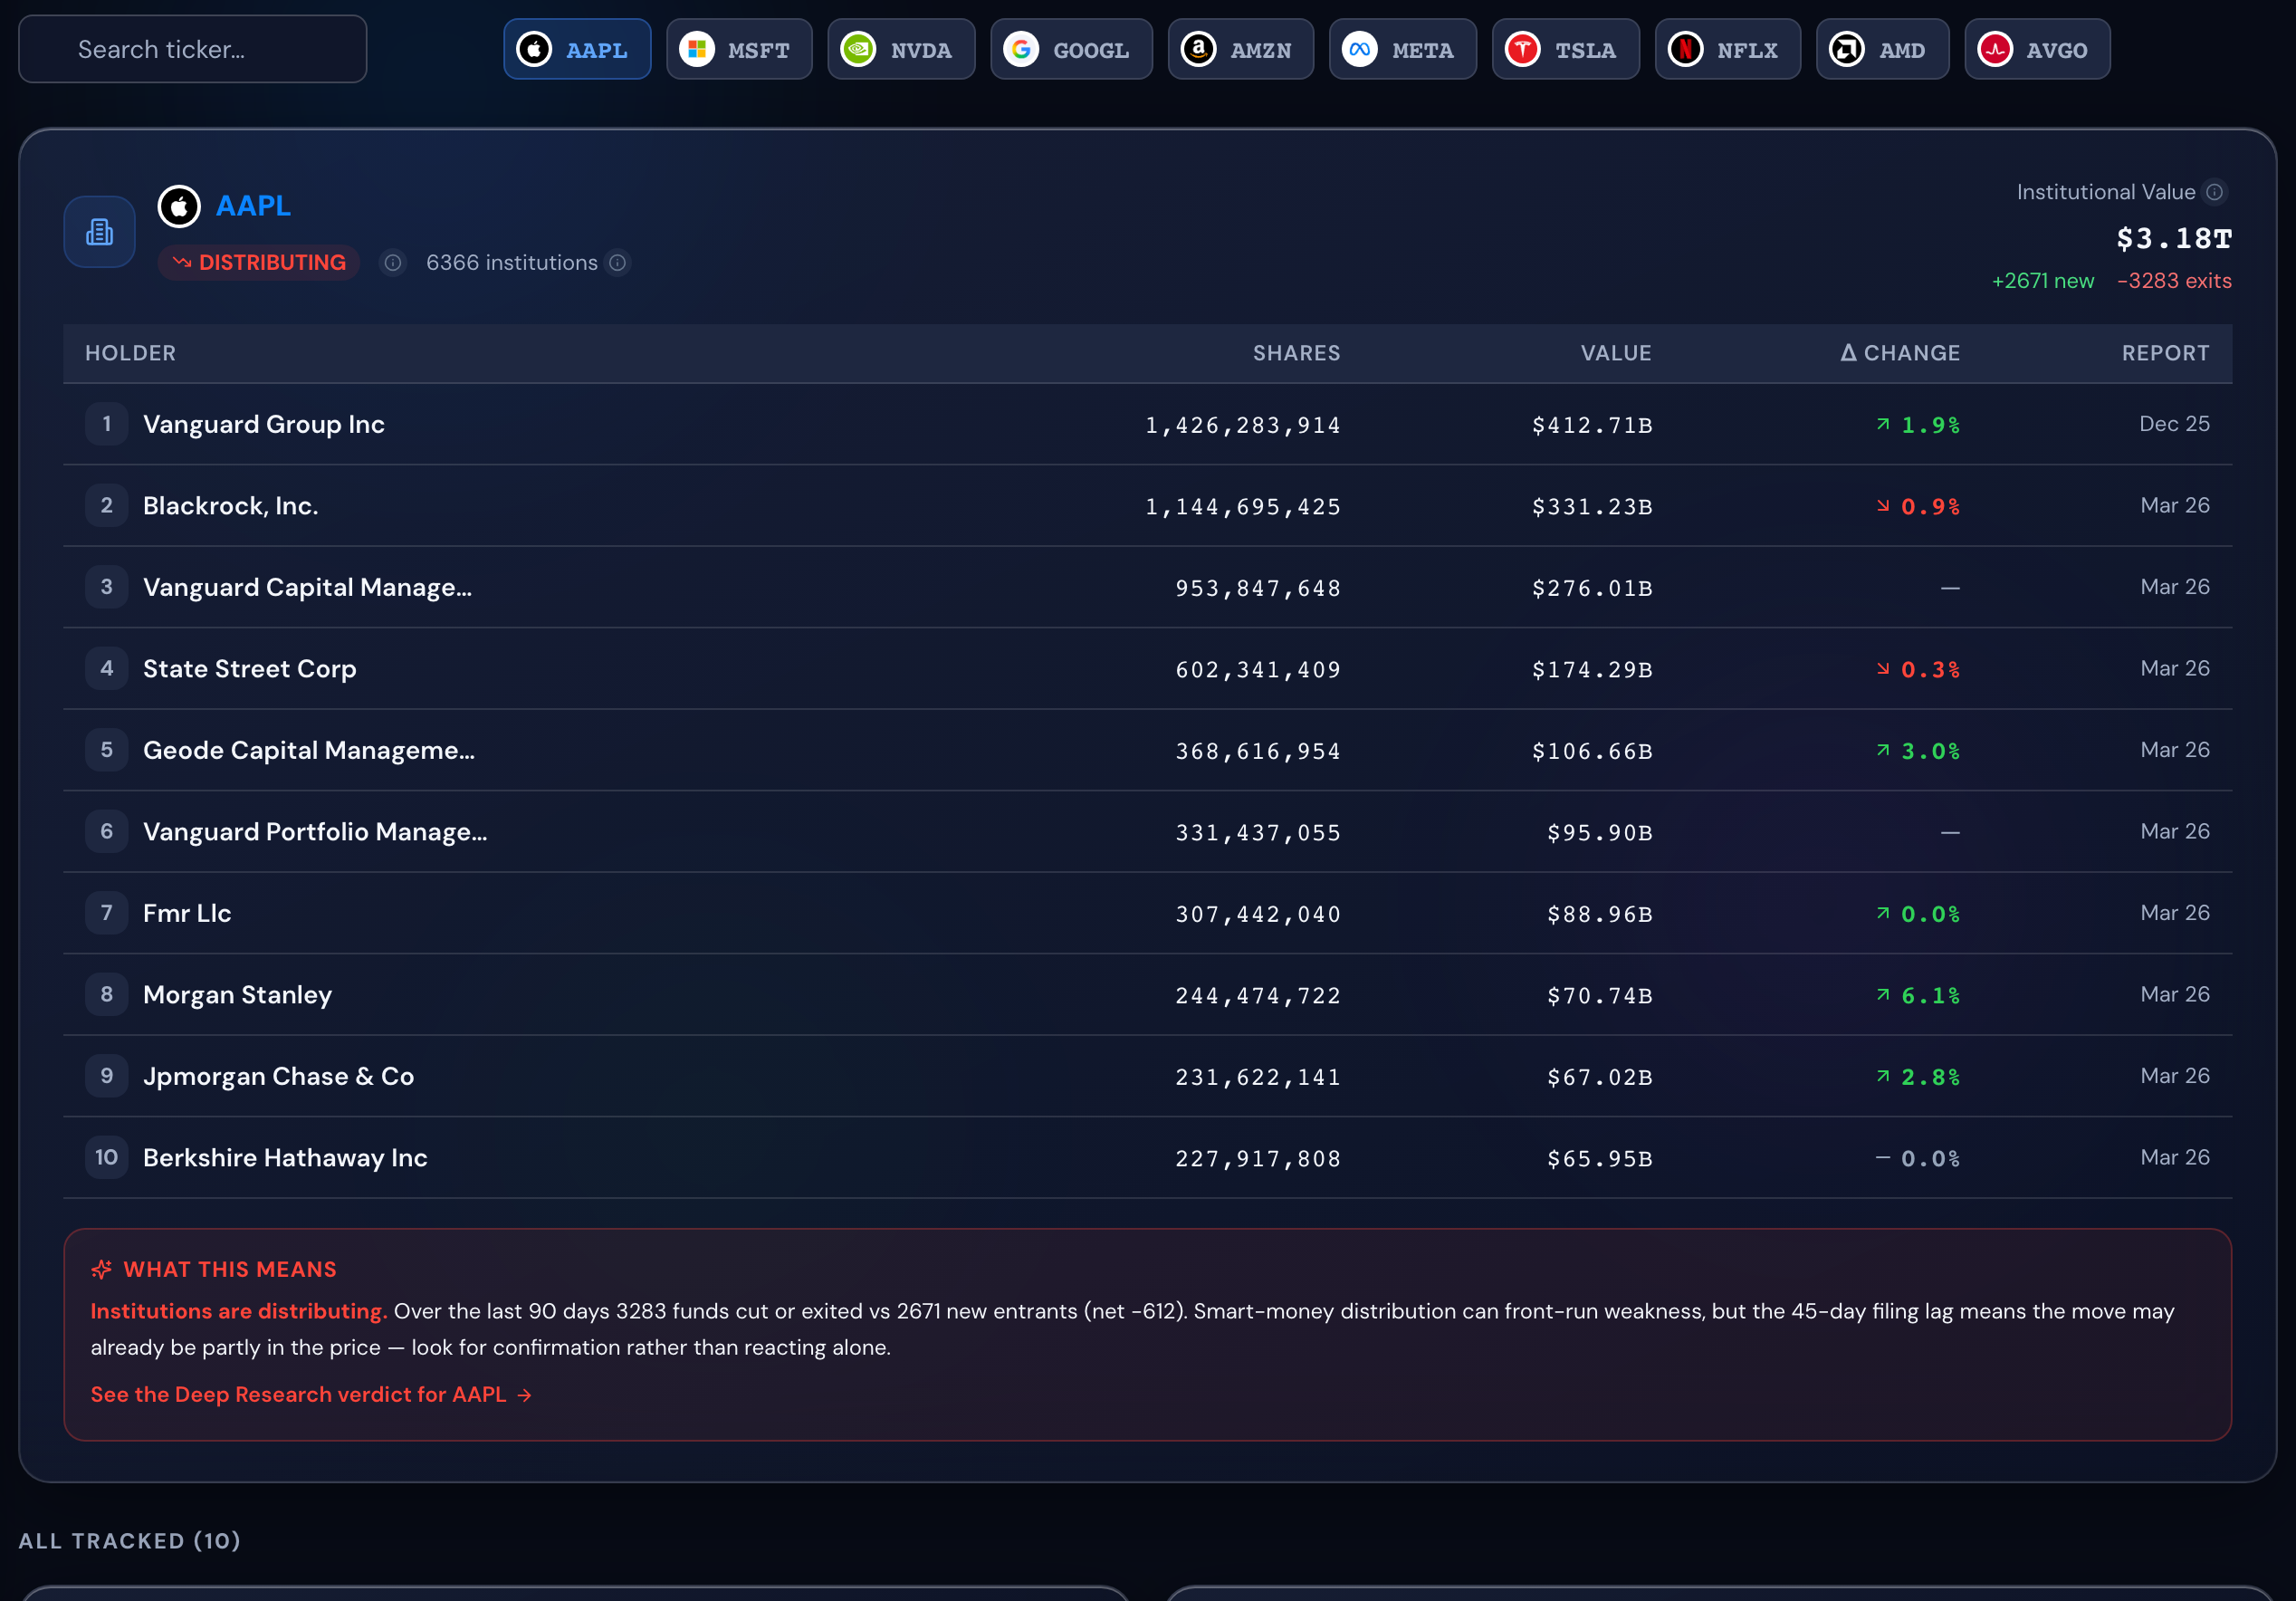Viewport: 2296px width, 1601px height.
Task: Click the downtrend icon in DISTRIBUTING badge
Action: [x=182, y=263]
